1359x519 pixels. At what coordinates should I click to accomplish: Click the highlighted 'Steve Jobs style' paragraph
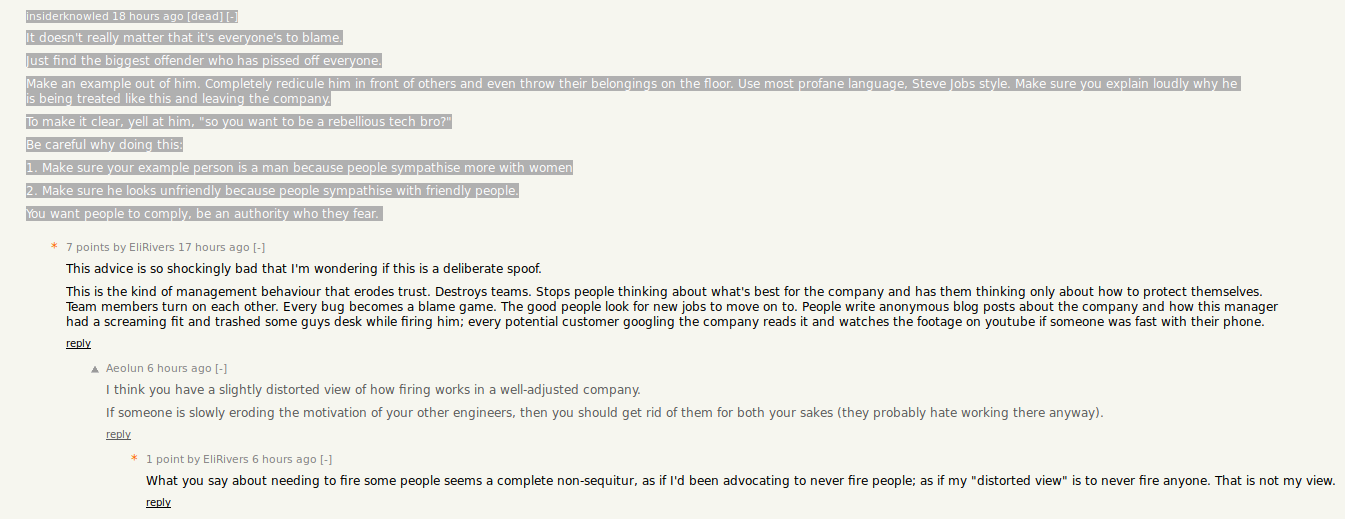633,91
